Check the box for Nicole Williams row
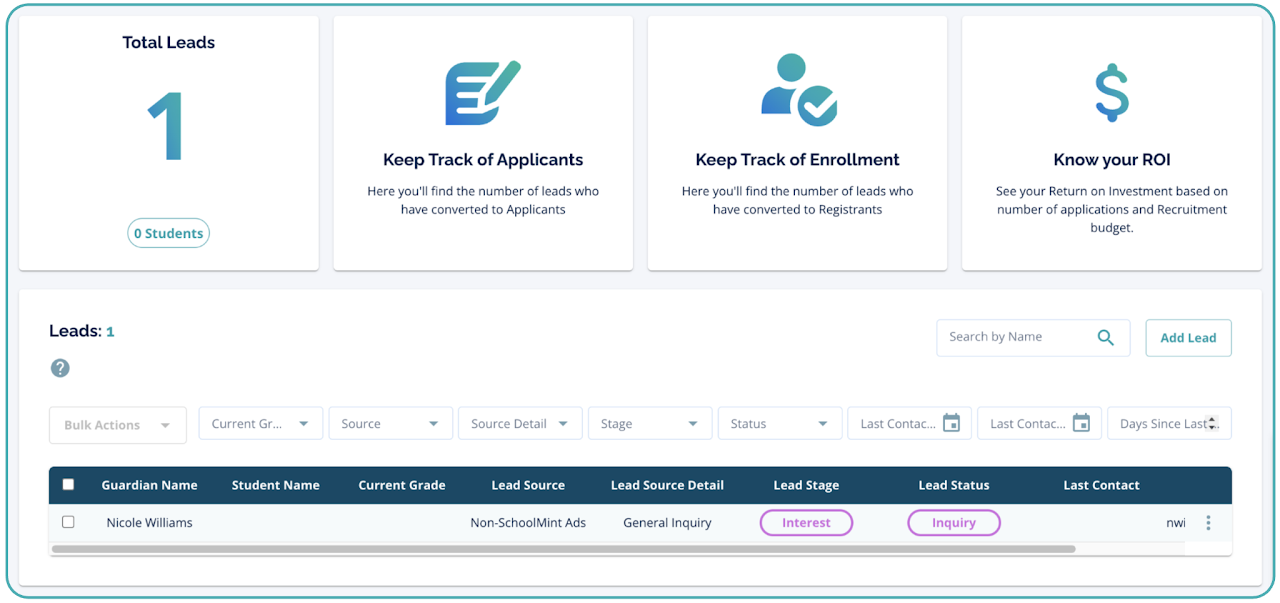This screenshot has height=603, width=1280. [68, 522]
